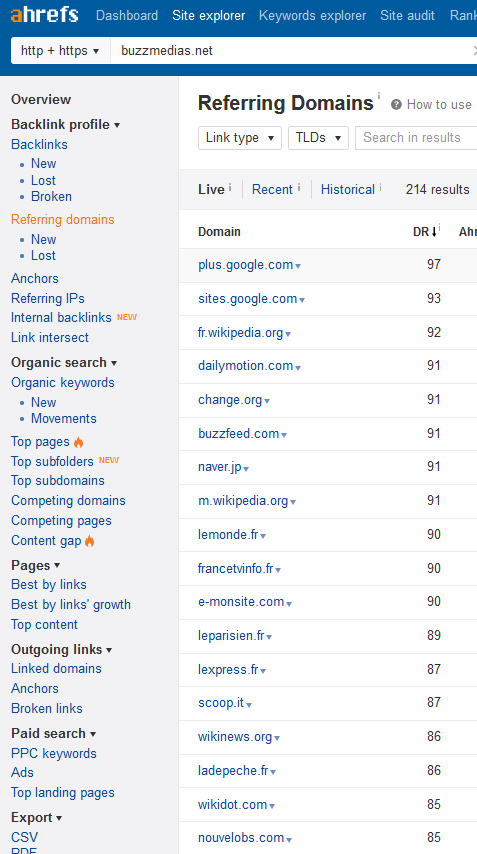This screenshot has height=854, width=477.
Task: Go to Competing domains report
Action: coord(68,501)
